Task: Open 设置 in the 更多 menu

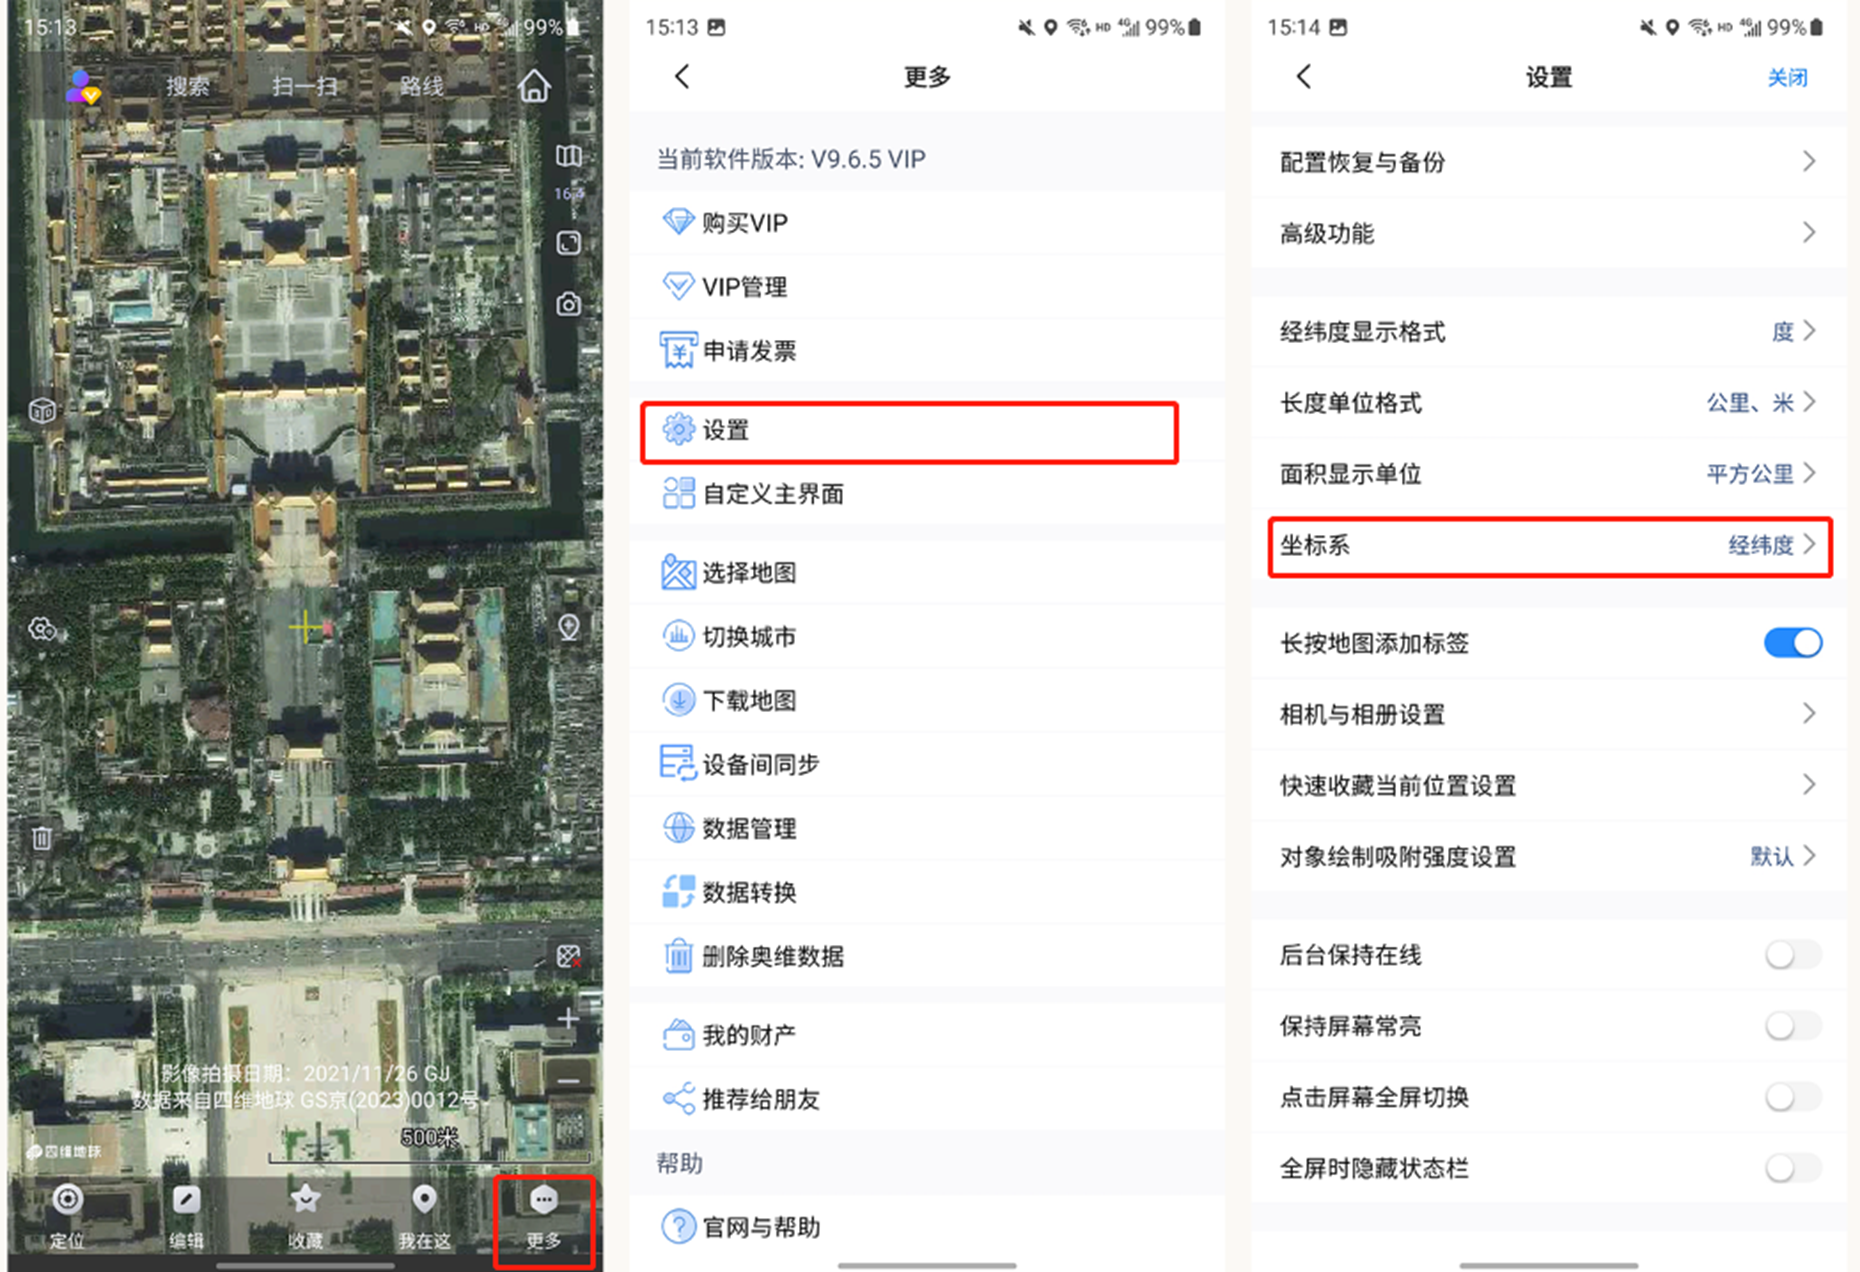Action: pyautogui.click(x=908, y=431)
